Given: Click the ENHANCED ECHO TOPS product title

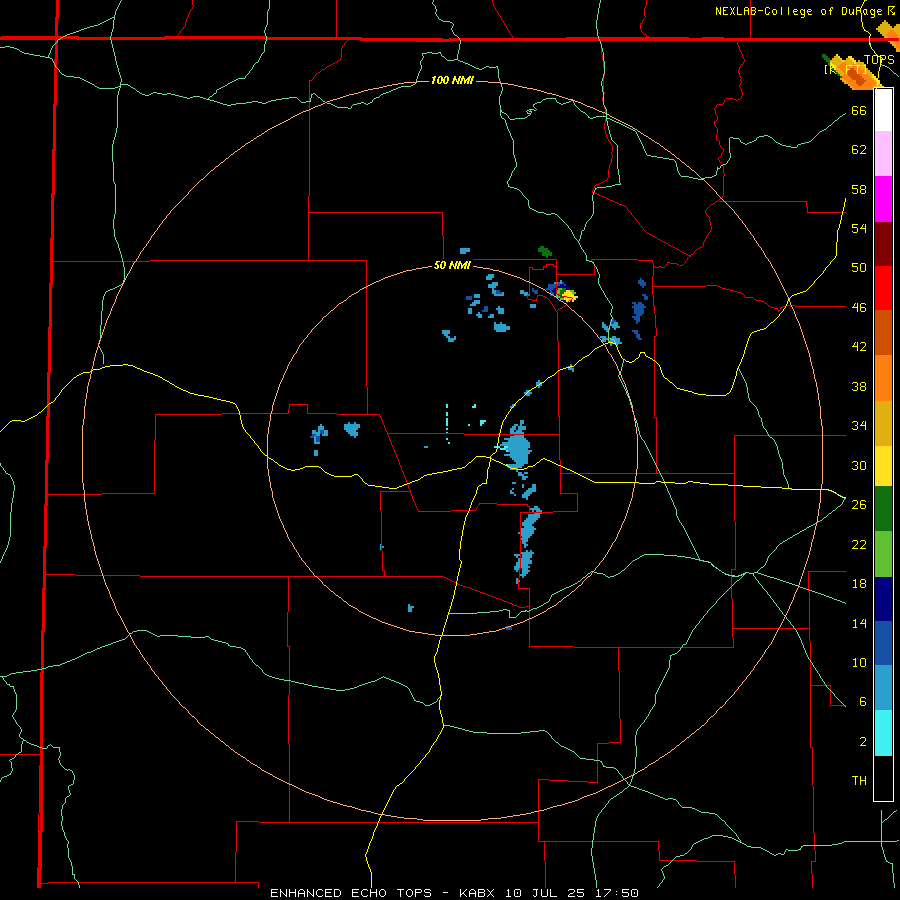Looking at the screenshot, I should pyautogui.click(x=351, y=893).
